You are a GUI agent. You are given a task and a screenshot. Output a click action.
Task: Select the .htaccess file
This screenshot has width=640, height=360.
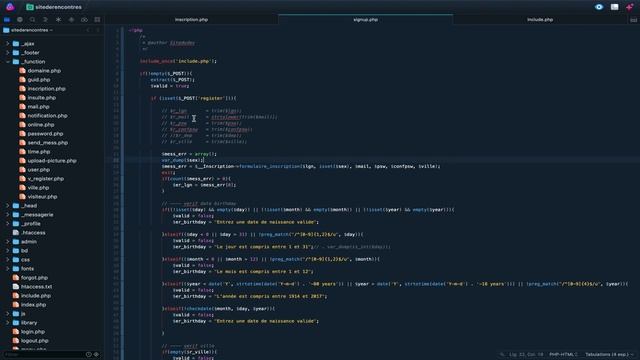[33, 232]
